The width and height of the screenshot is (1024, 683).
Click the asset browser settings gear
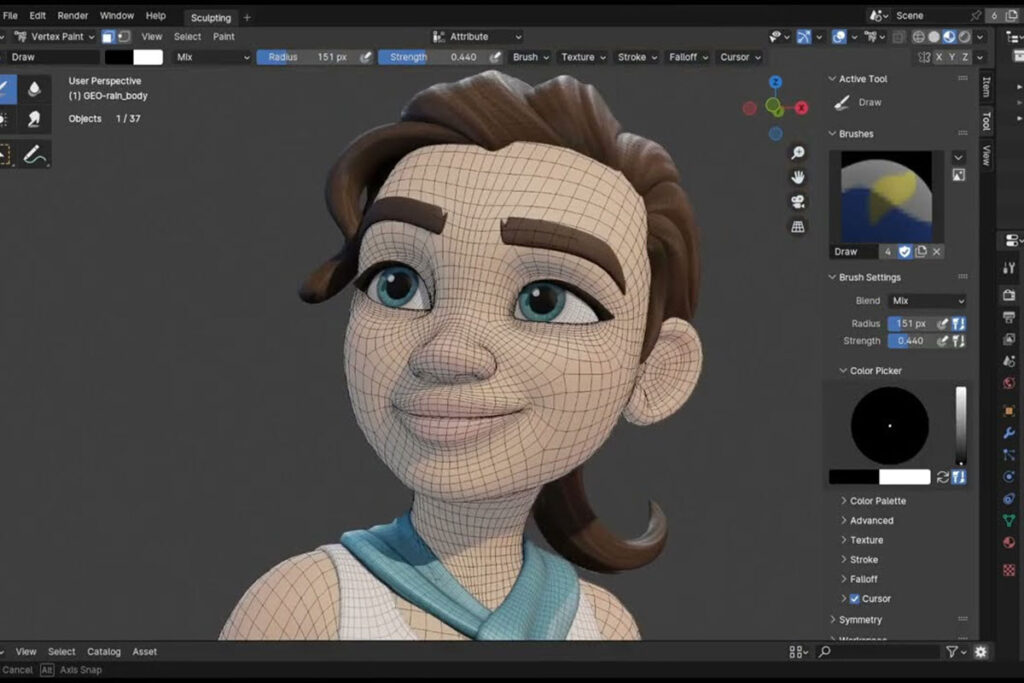tap(981, 652)
